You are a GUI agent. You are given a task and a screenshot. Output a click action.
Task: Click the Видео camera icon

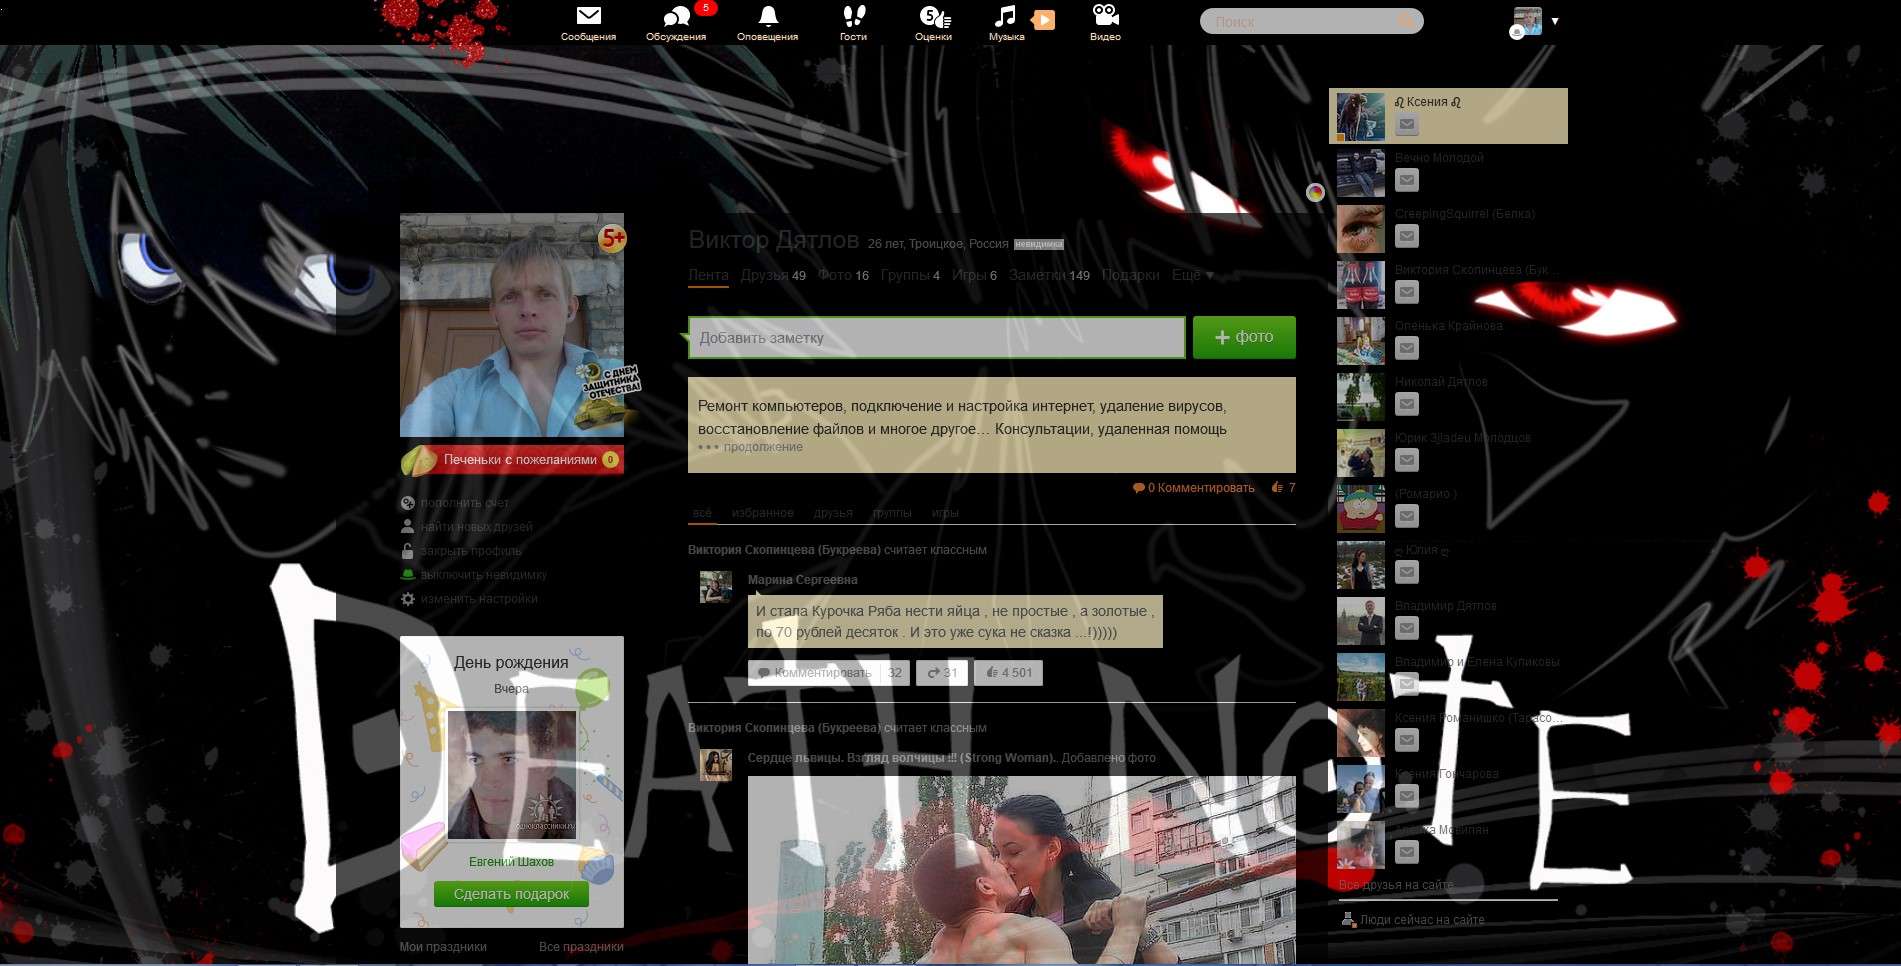coord(1104,16)
